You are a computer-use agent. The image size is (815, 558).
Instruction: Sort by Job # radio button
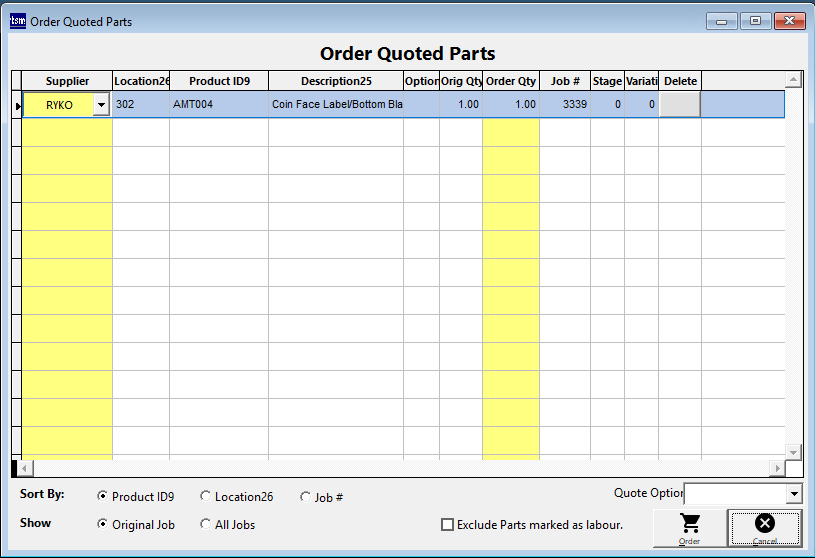[306, 497]
